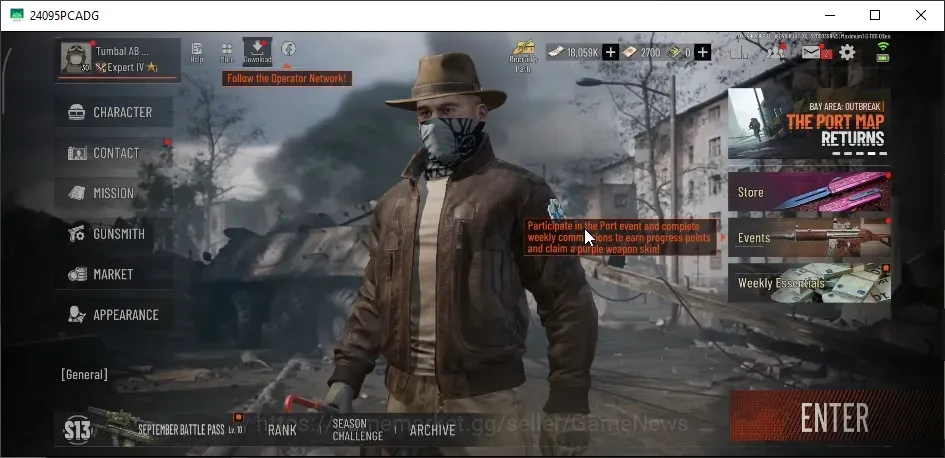Click the Expert IV rank emblem

point(100,67)
